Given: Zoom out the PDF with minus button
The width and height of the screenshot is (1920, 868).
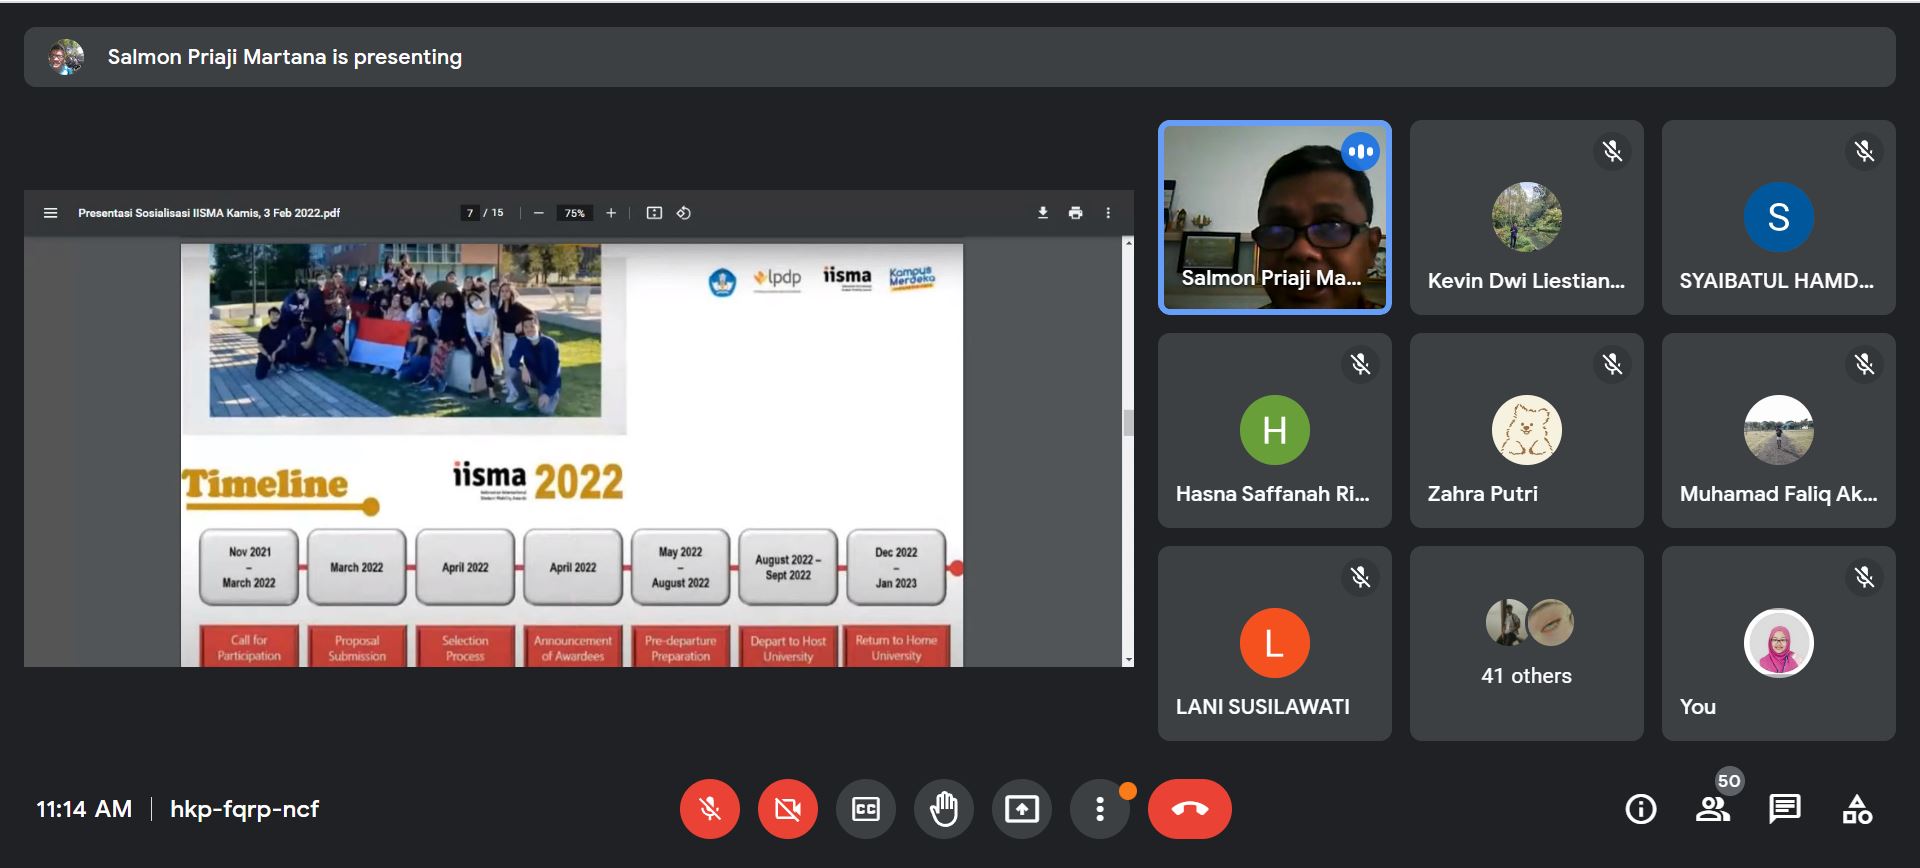Looking at the screenshot, I should pyautogui.click(x=538, y=213).
